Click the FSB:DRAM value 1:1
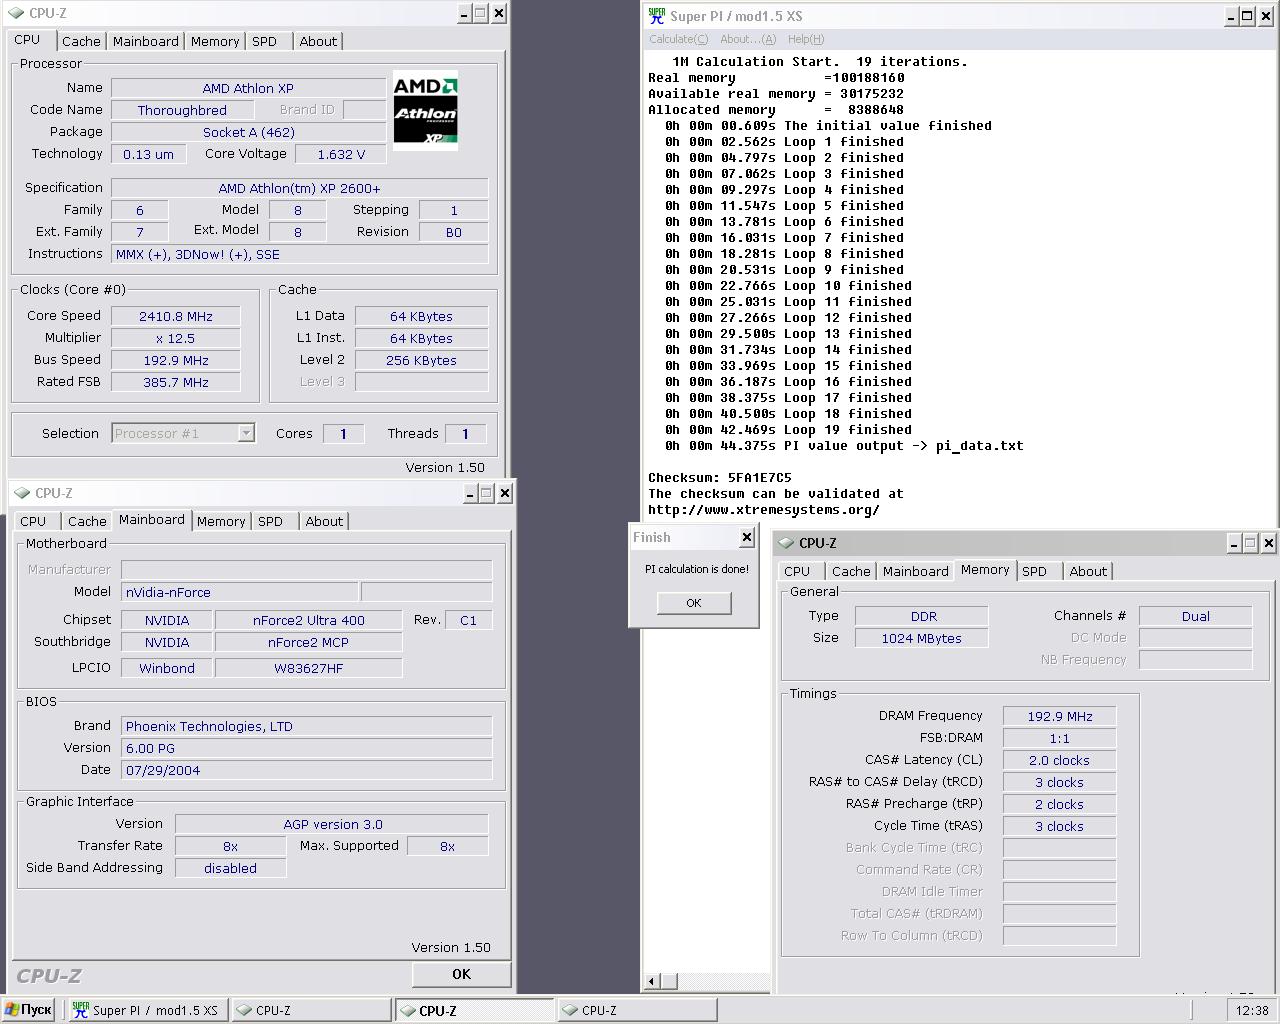The height and width of the screenshot is (1024, 1280). [x=1060, y=738]
